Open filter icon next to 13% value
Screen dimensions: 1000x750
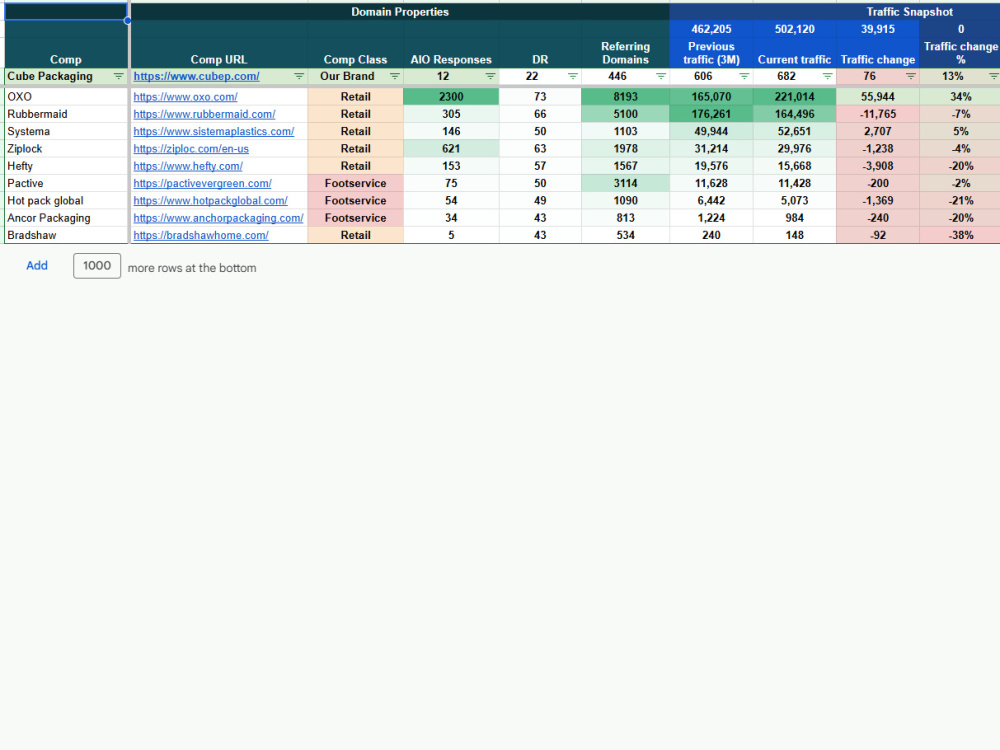pyautogui.click(x=994, y=77)
